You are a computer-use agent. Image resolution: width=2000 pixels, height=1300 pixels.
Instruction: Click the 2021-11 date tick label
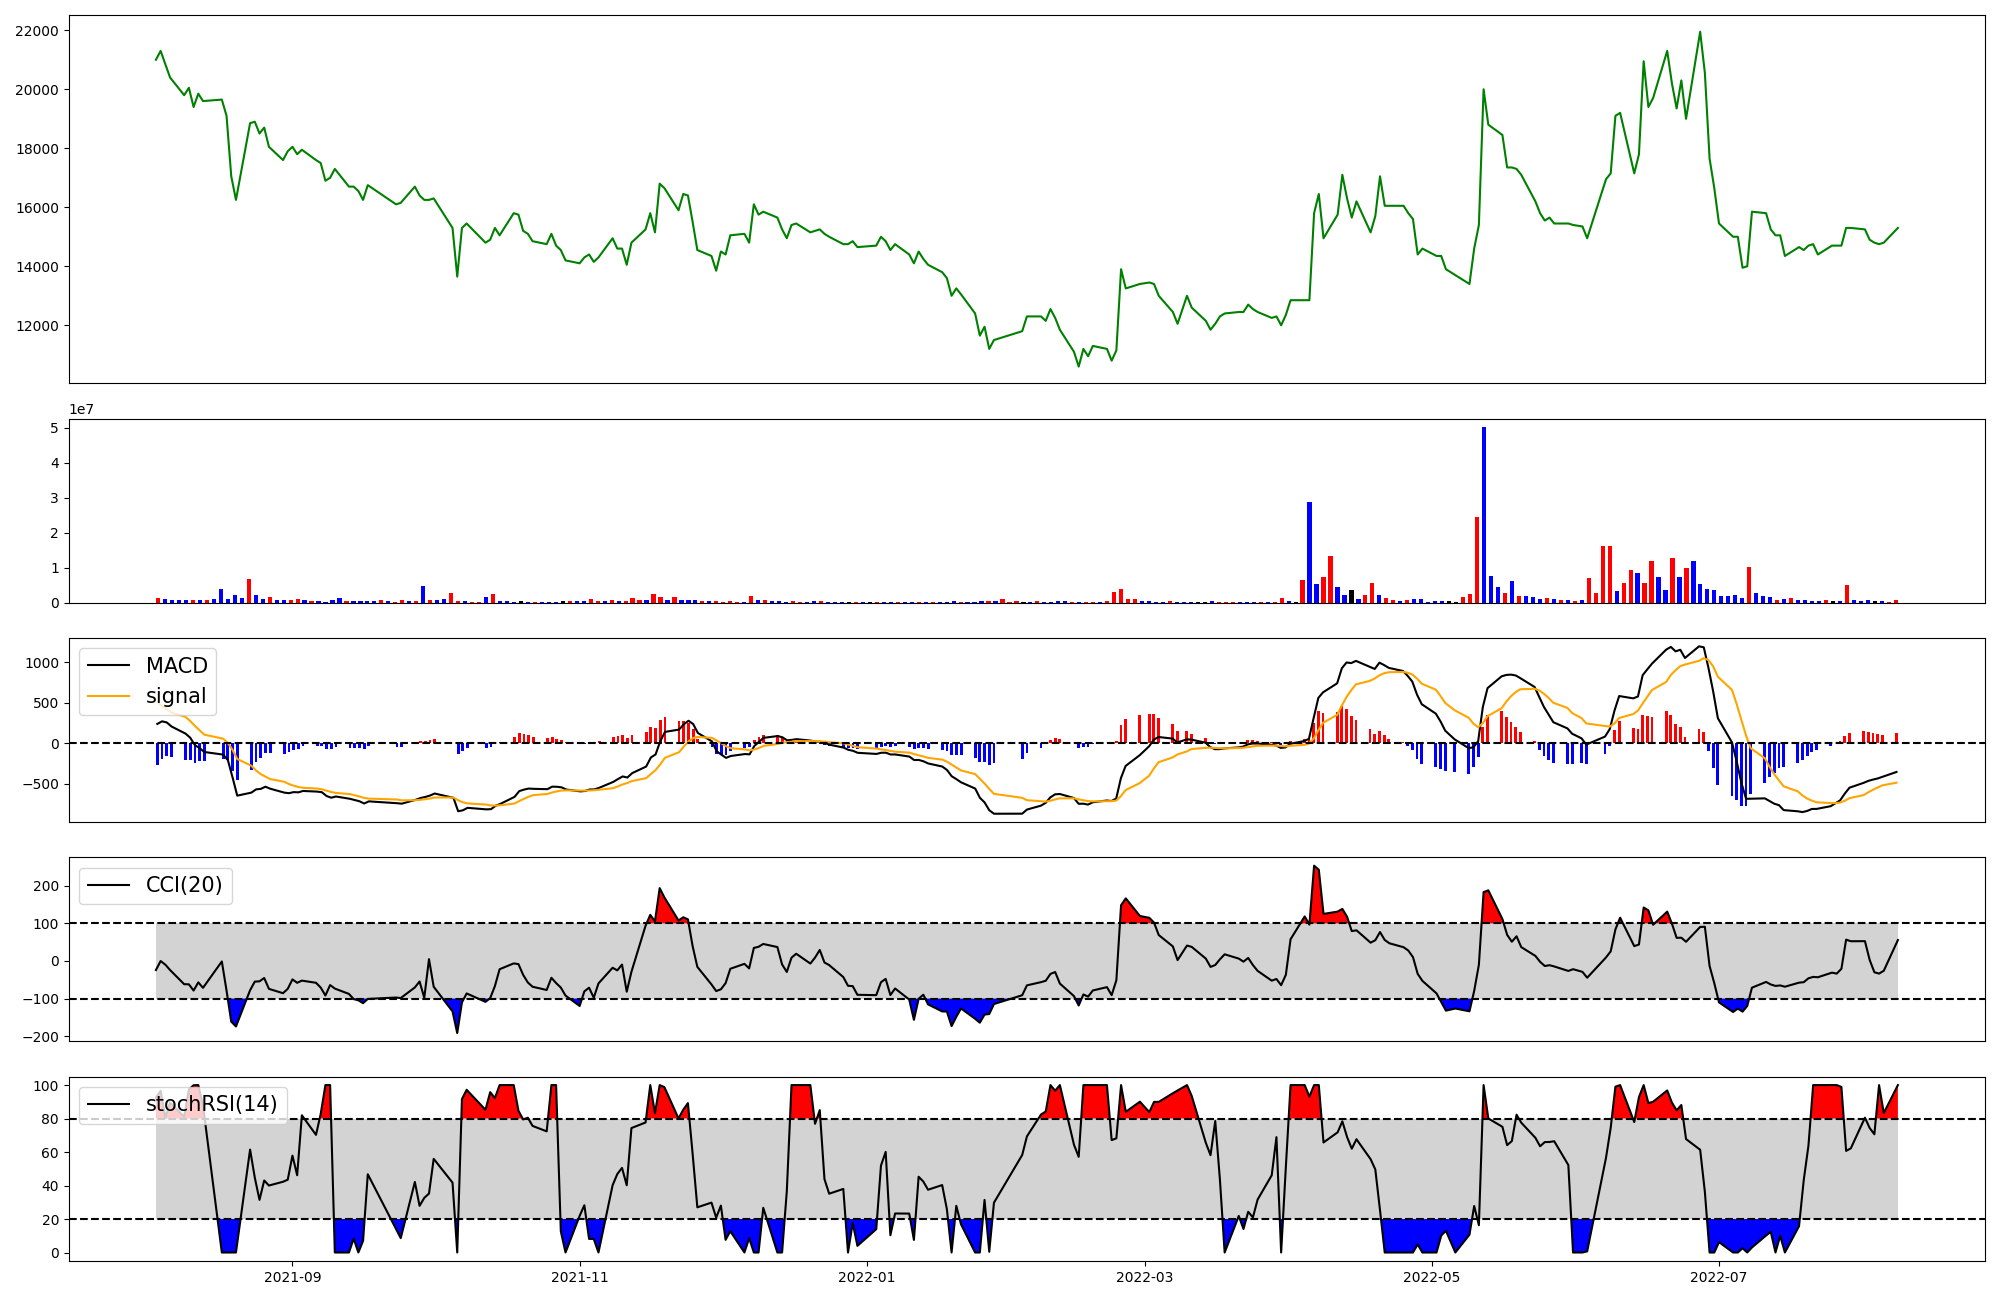580,1277
